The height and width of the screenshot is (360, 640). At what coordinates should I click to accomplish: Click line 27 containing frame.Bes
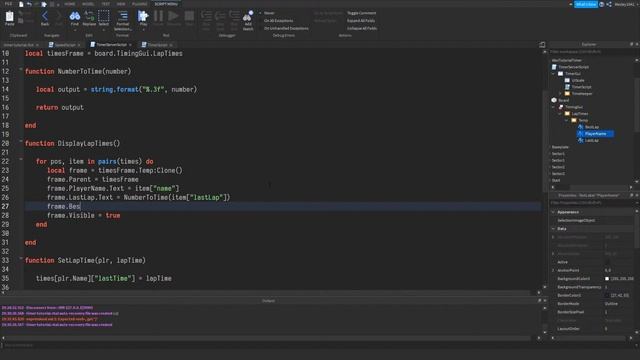pos(282,207)
